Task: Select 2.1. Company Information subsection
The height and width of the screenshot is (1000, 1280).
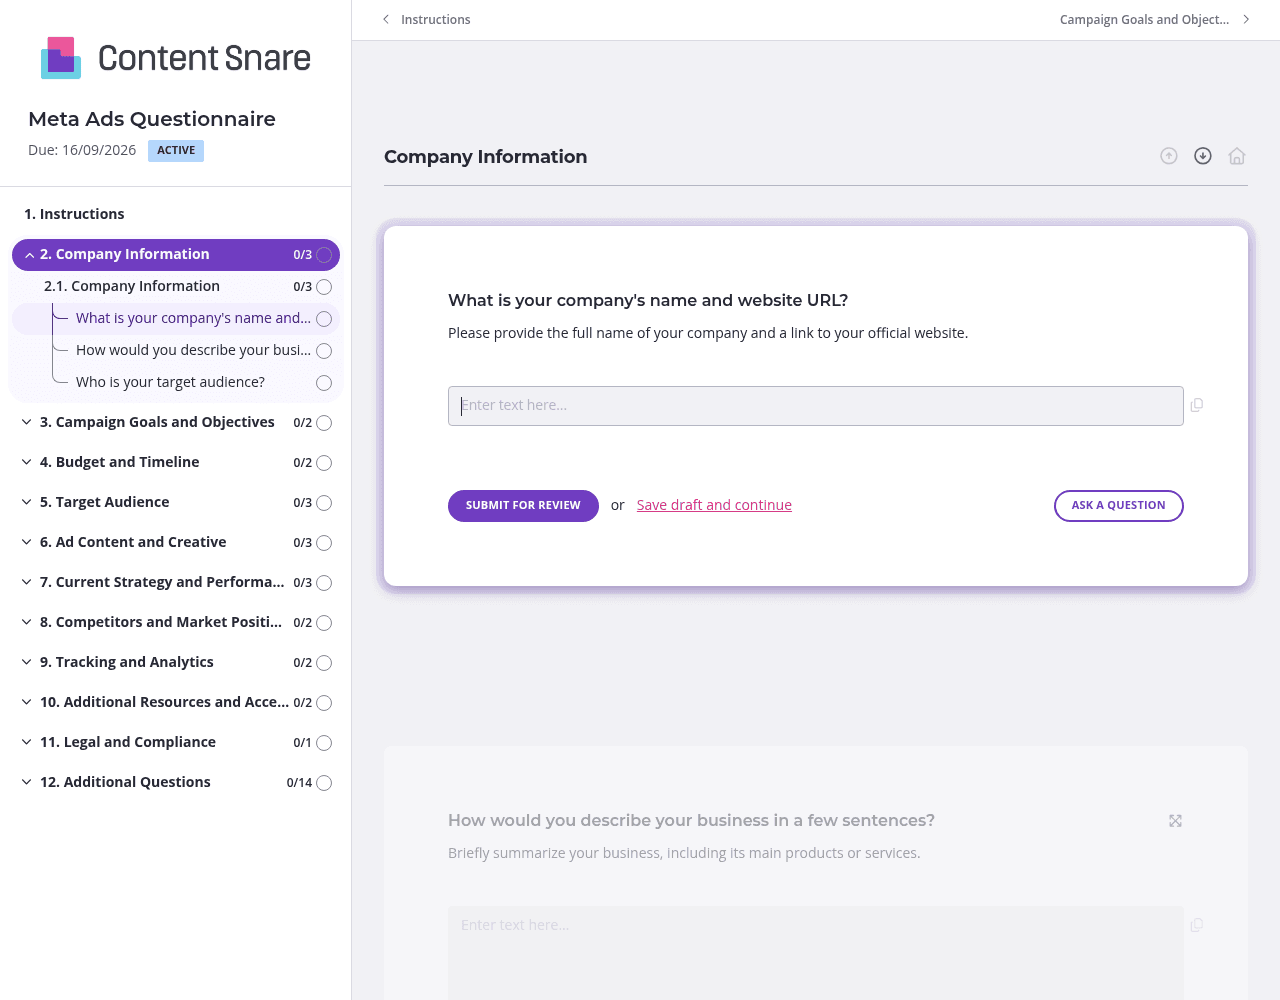Action: coord(132,286)
